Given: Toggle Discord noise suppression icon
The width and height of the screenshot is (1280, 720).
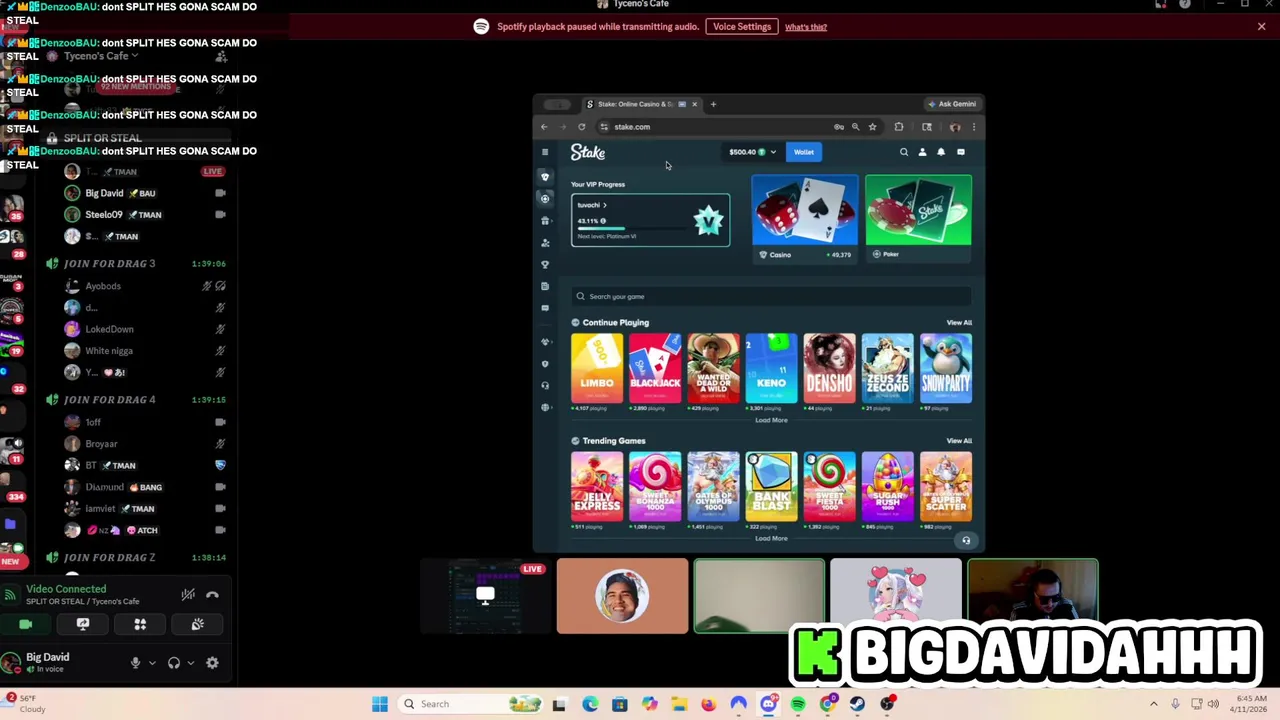Looking at the screenshot, I should point(188,594).
